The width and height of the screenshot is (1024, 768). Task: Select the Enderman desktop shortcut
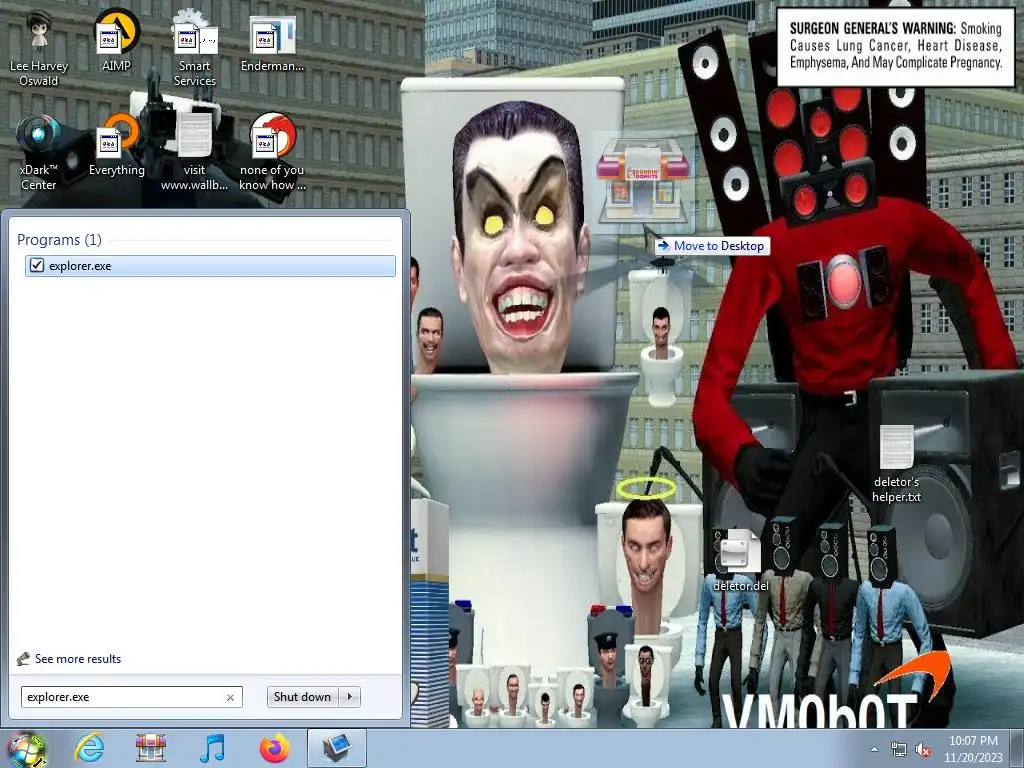272,42
